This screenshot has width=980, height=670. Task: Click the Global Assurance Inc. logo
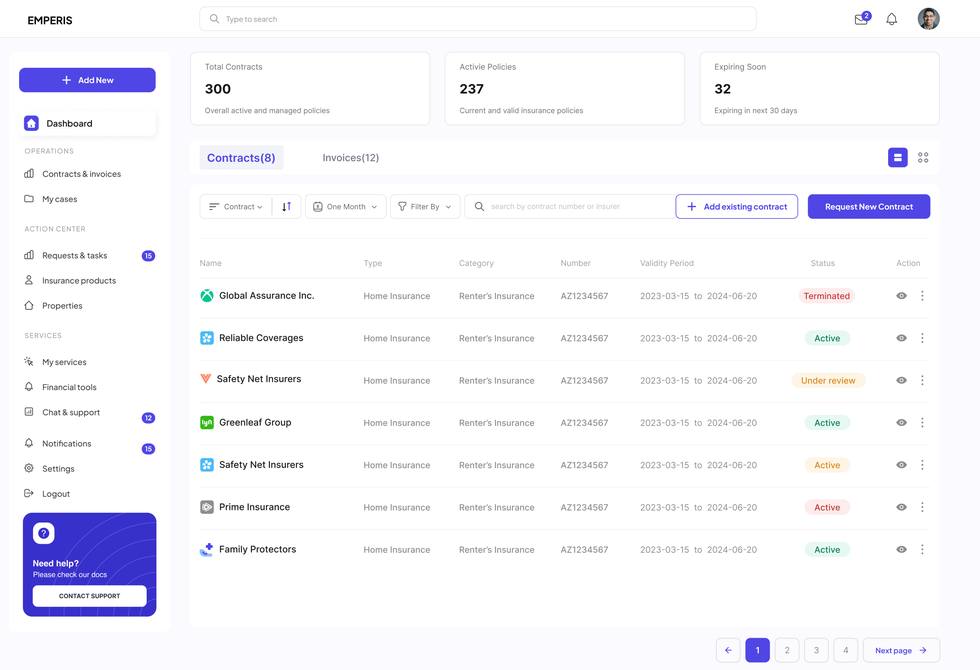pos(206,296)
